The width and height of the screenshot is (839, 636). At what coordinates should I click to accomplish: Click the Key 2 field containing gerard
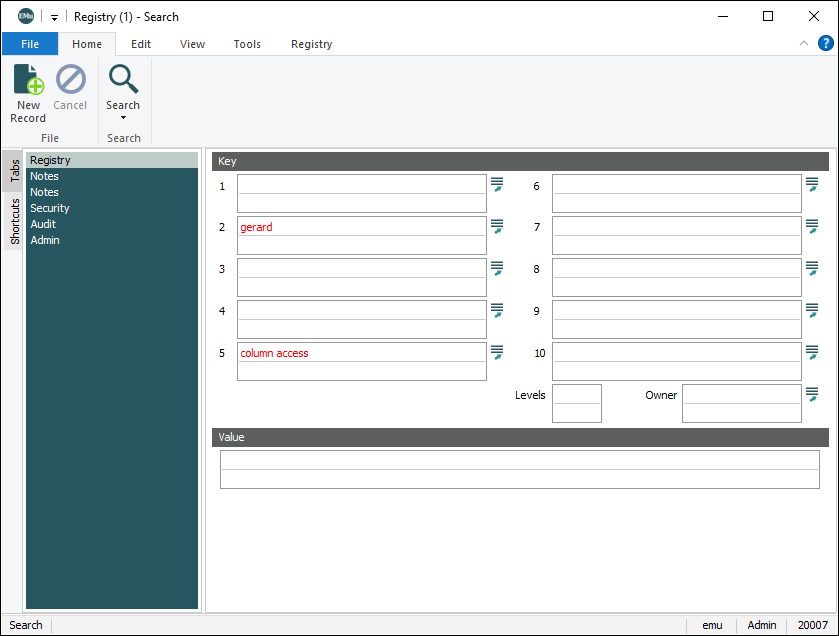click(x=361, y=227)
